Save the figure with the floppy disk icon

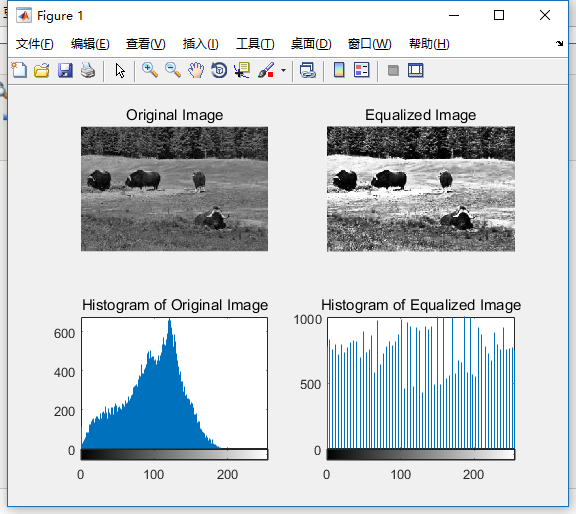[x=65, y=70]
